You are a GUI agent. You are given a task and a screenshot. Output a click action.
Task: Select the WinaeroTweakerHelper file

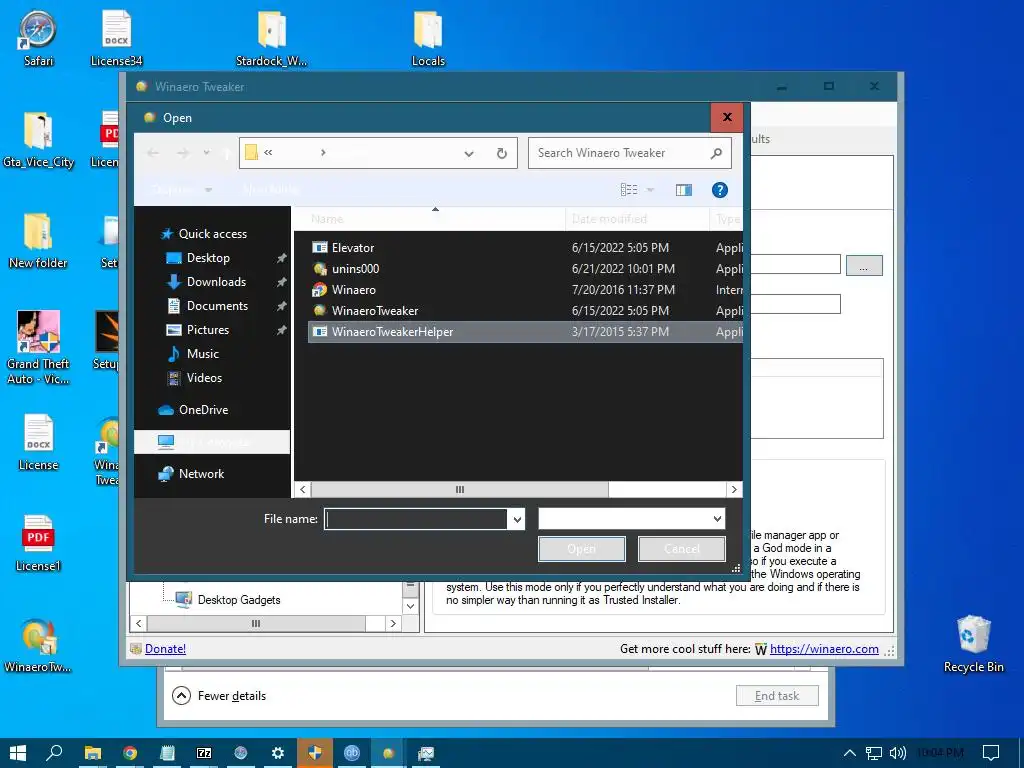pyautogui.click(x=525, y=332)
